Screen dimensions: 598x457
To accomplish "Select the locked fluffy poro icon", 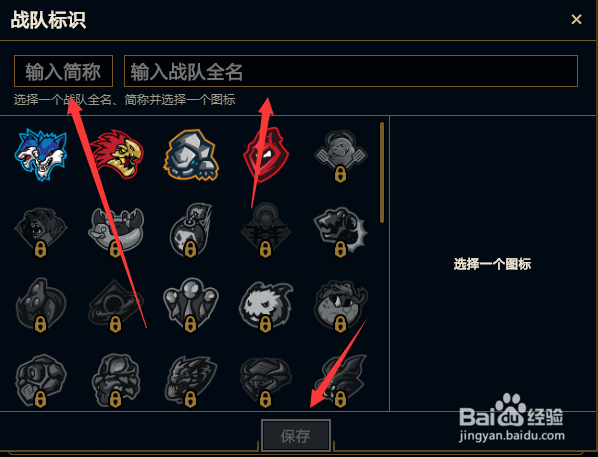I will [266, 306].
